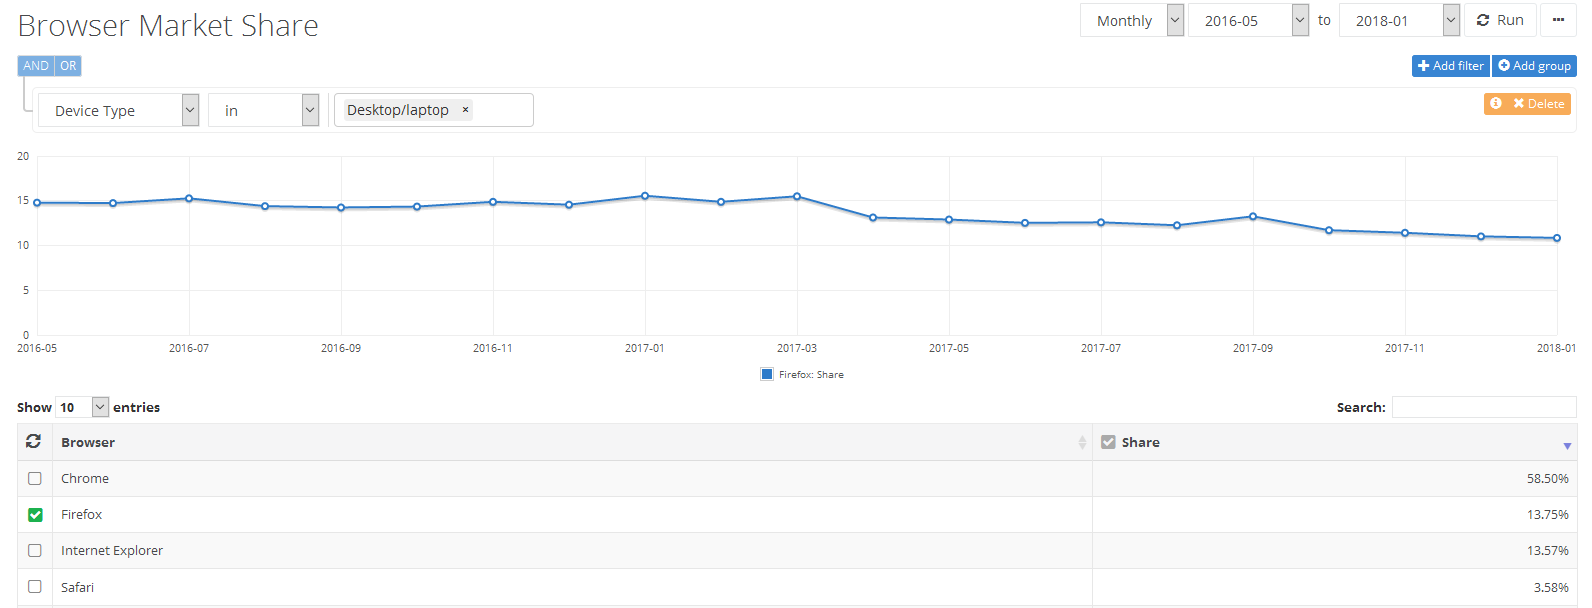Click the more options ellipsis button
This screenshot has height=608, width=1592.
click(x=1558, y=20)
